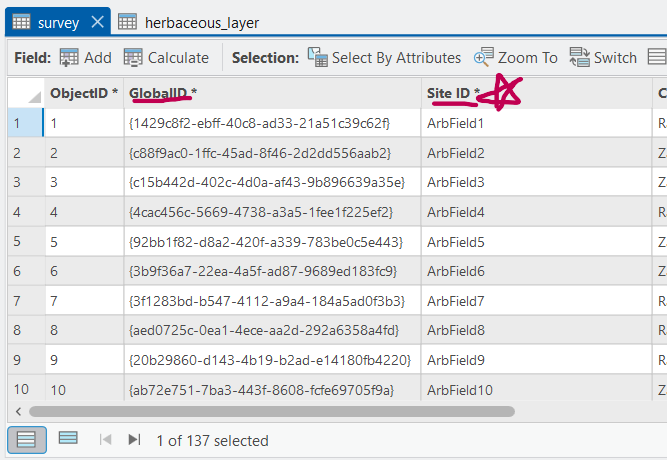Switch the current selection
This screenshot has width=667, height=460.
coord(603,58)
